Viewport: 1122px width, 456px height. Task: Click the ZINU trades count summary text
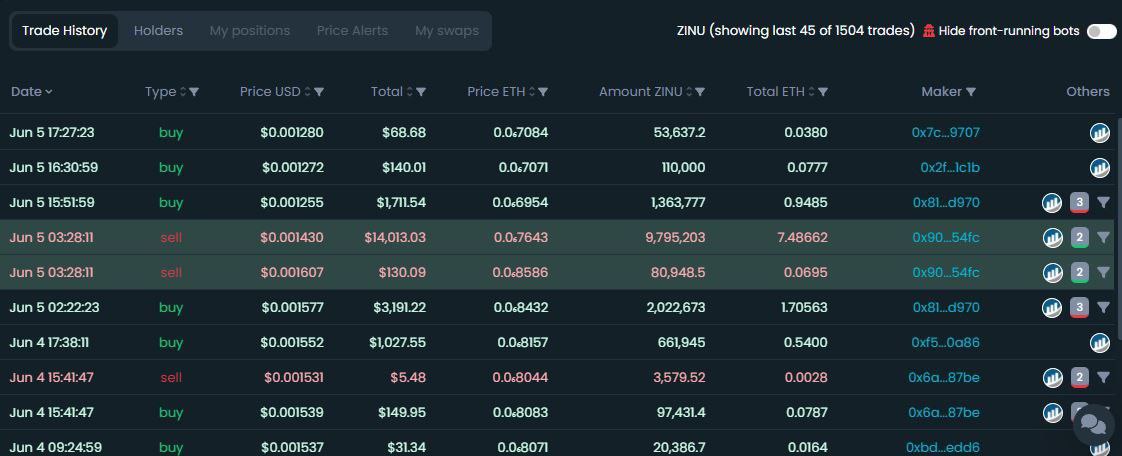click(795, 31)
